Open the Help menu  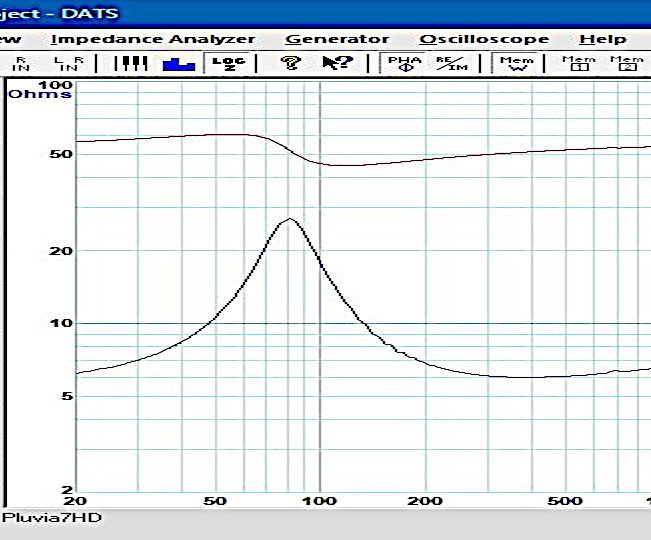coord(603,39)
